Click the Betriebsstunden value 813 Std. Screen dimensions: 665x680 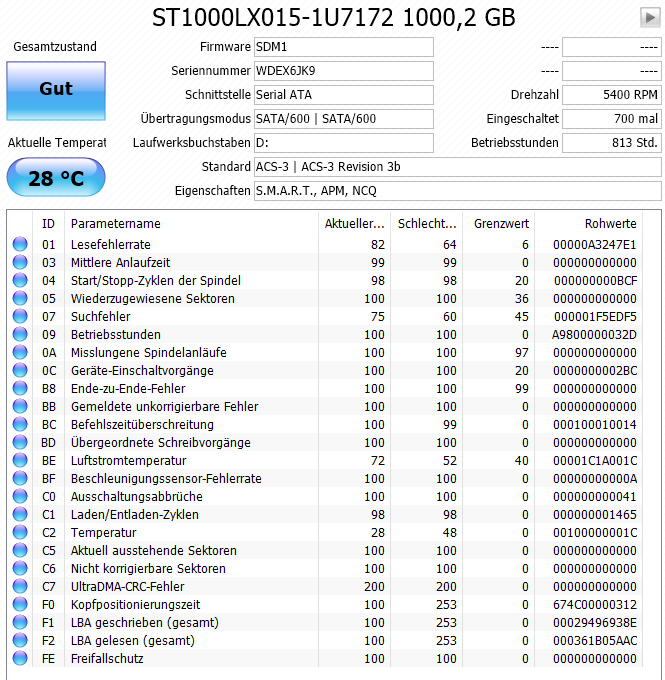pos(612,143)
